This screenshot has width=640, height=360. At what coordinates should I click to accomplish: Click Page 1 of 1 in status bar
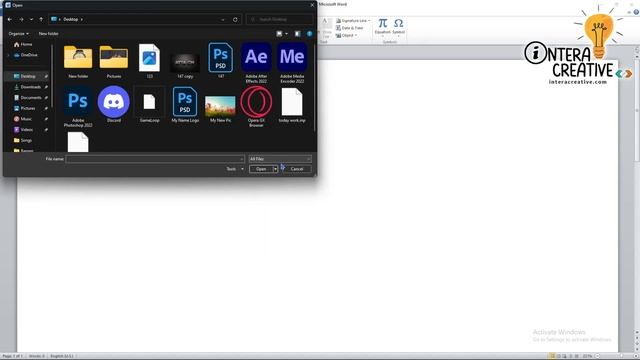13,356
